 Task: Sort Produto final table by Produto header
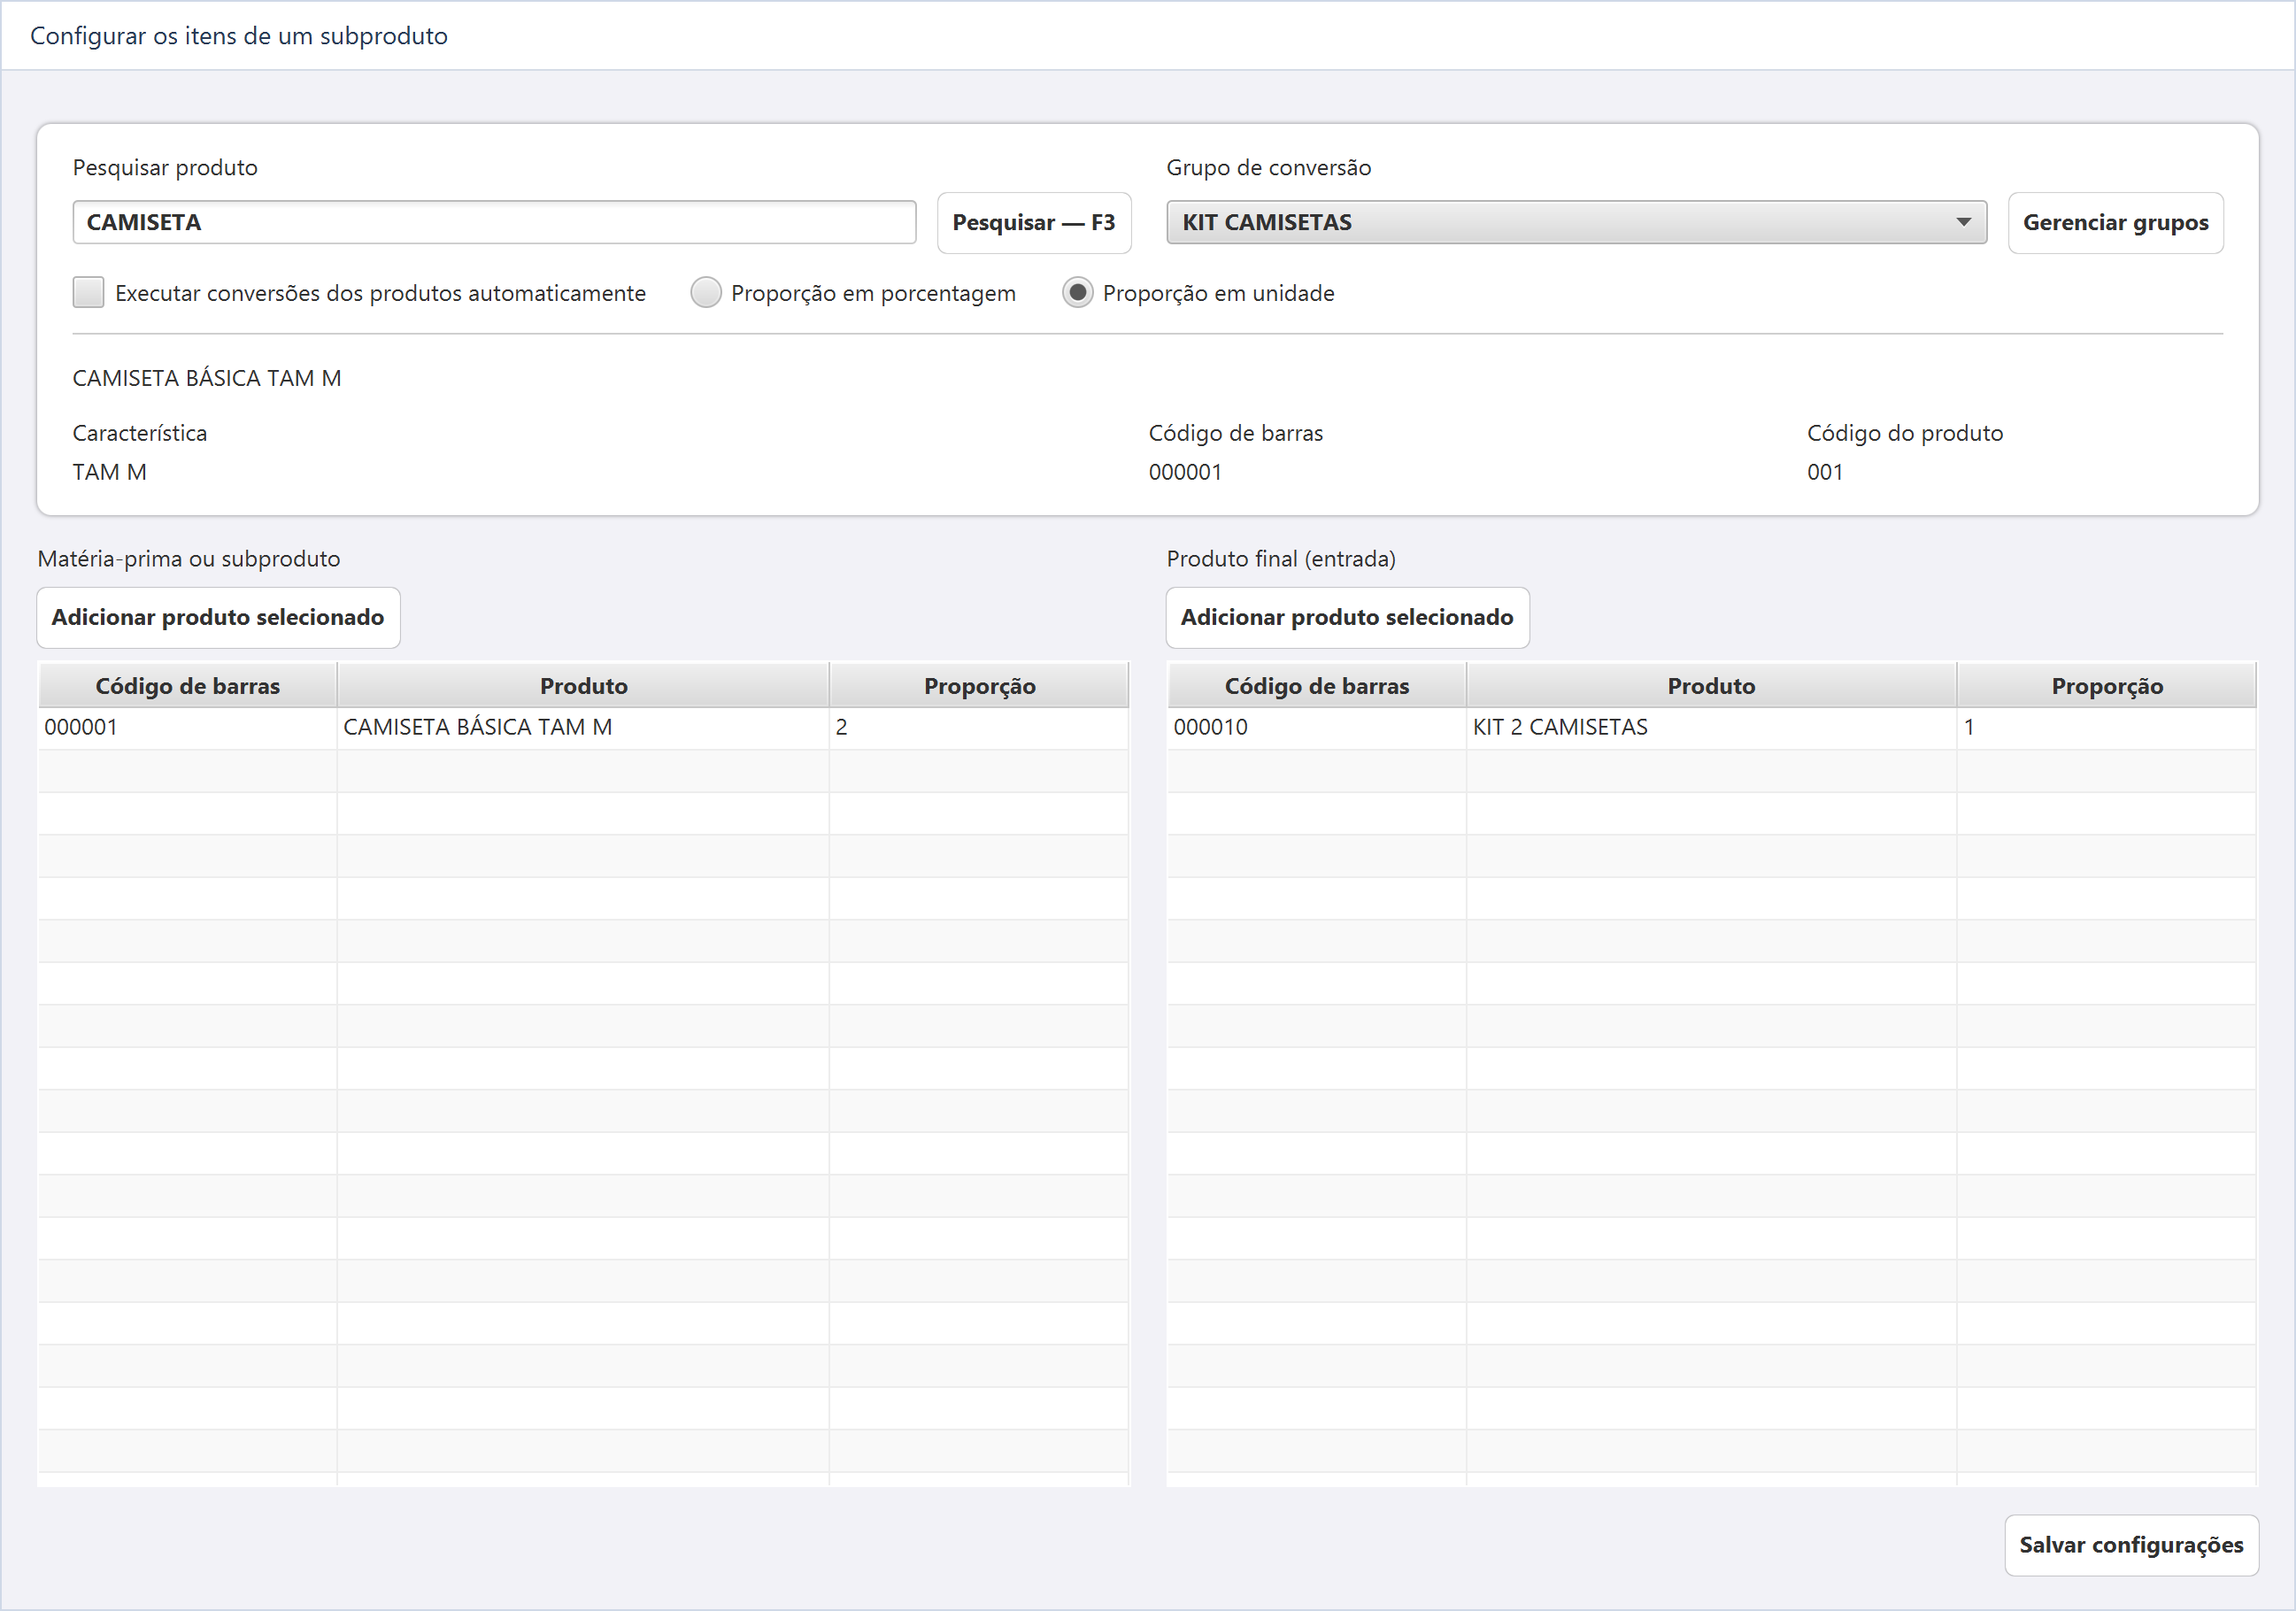1711,686
